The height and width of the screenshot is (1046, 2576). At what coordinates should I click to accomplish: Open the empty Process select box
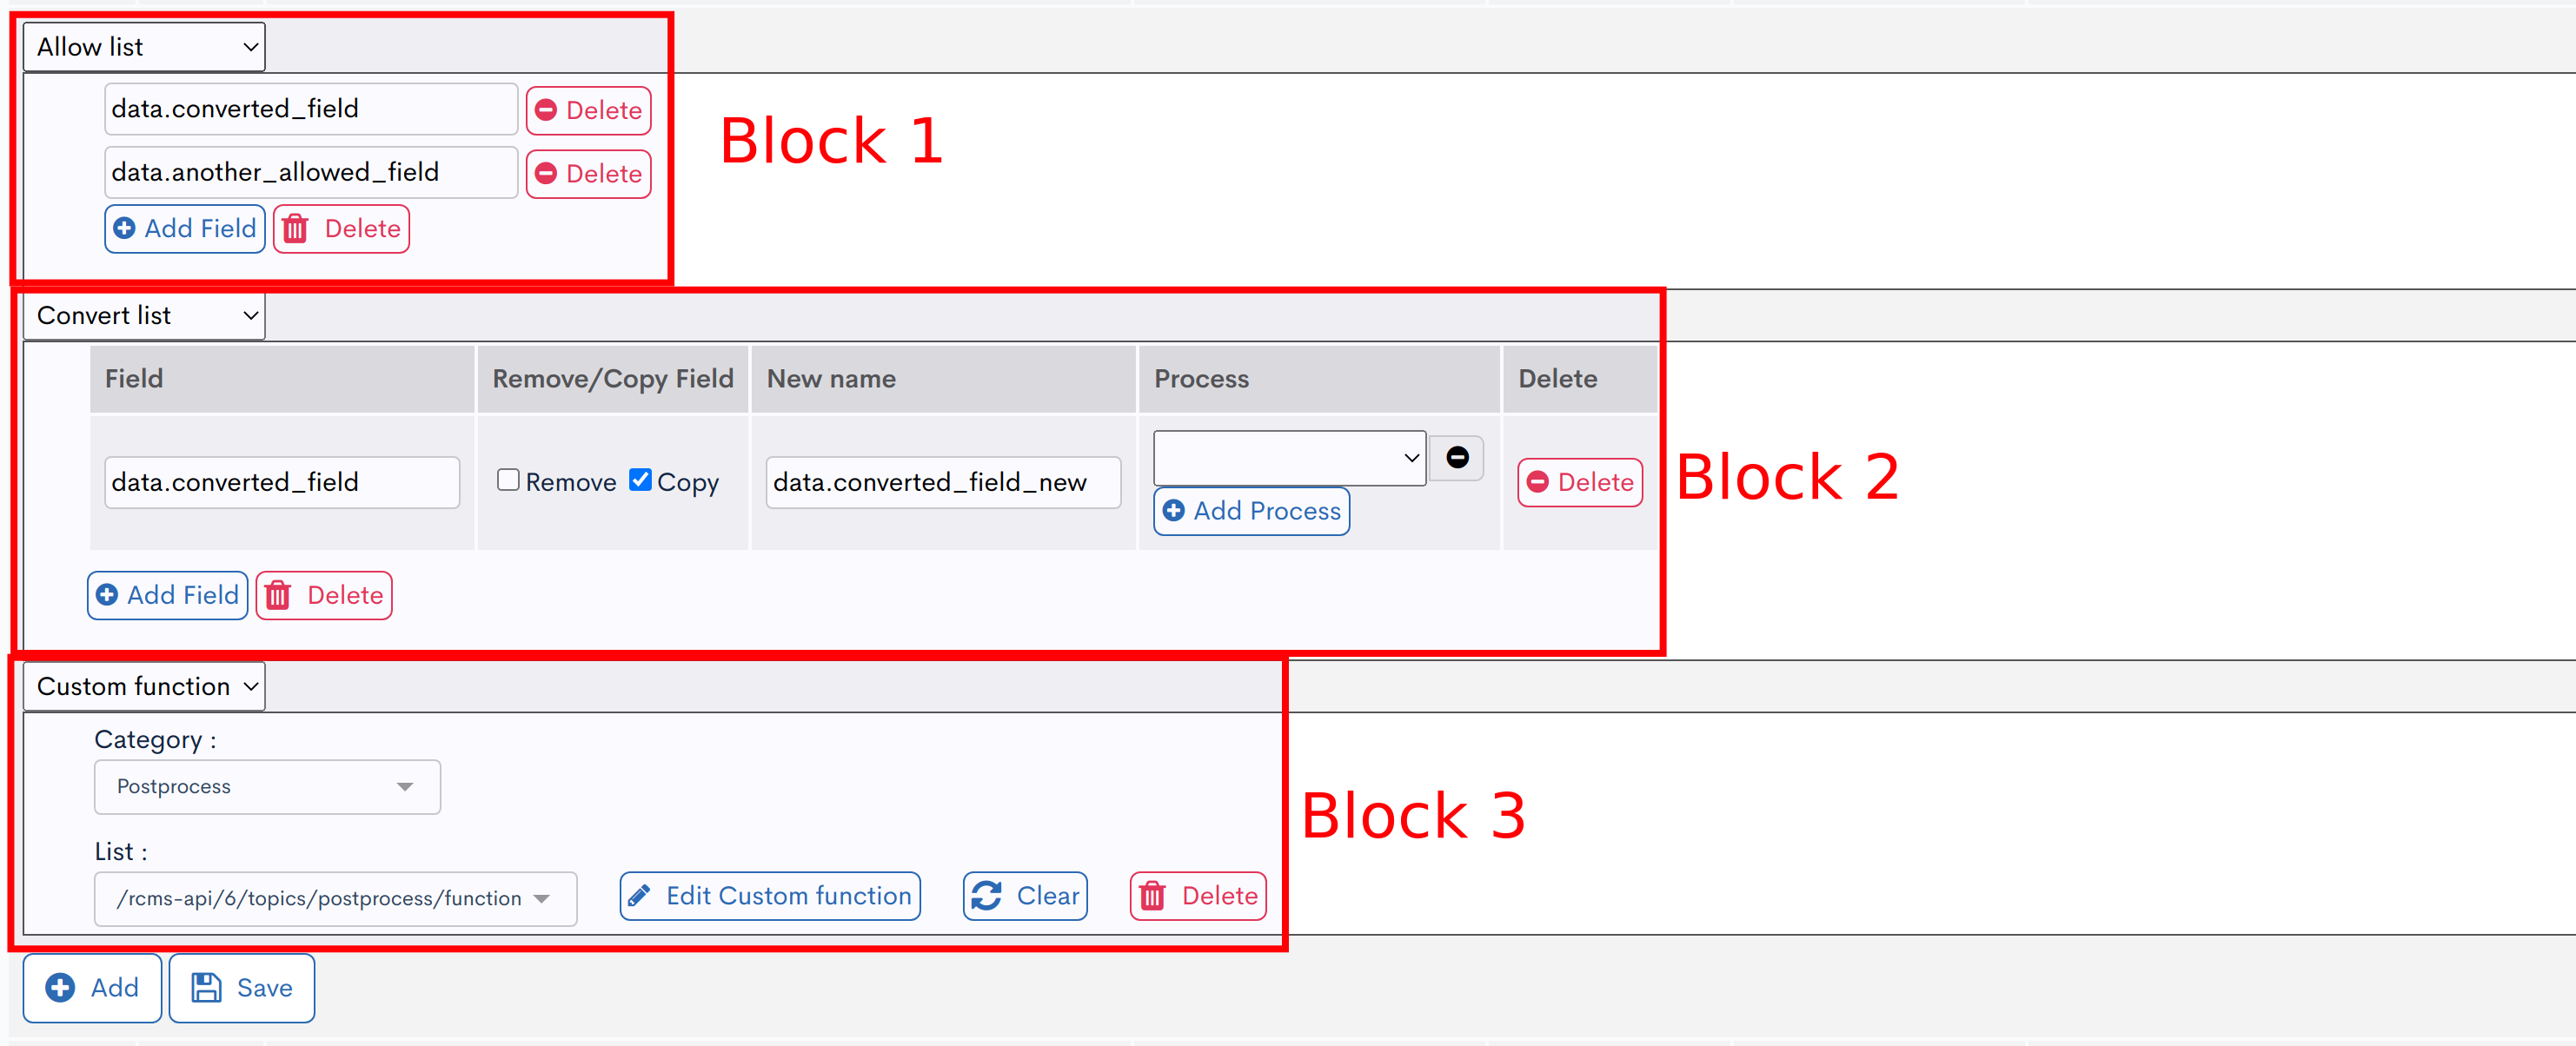pos(1289,458)
